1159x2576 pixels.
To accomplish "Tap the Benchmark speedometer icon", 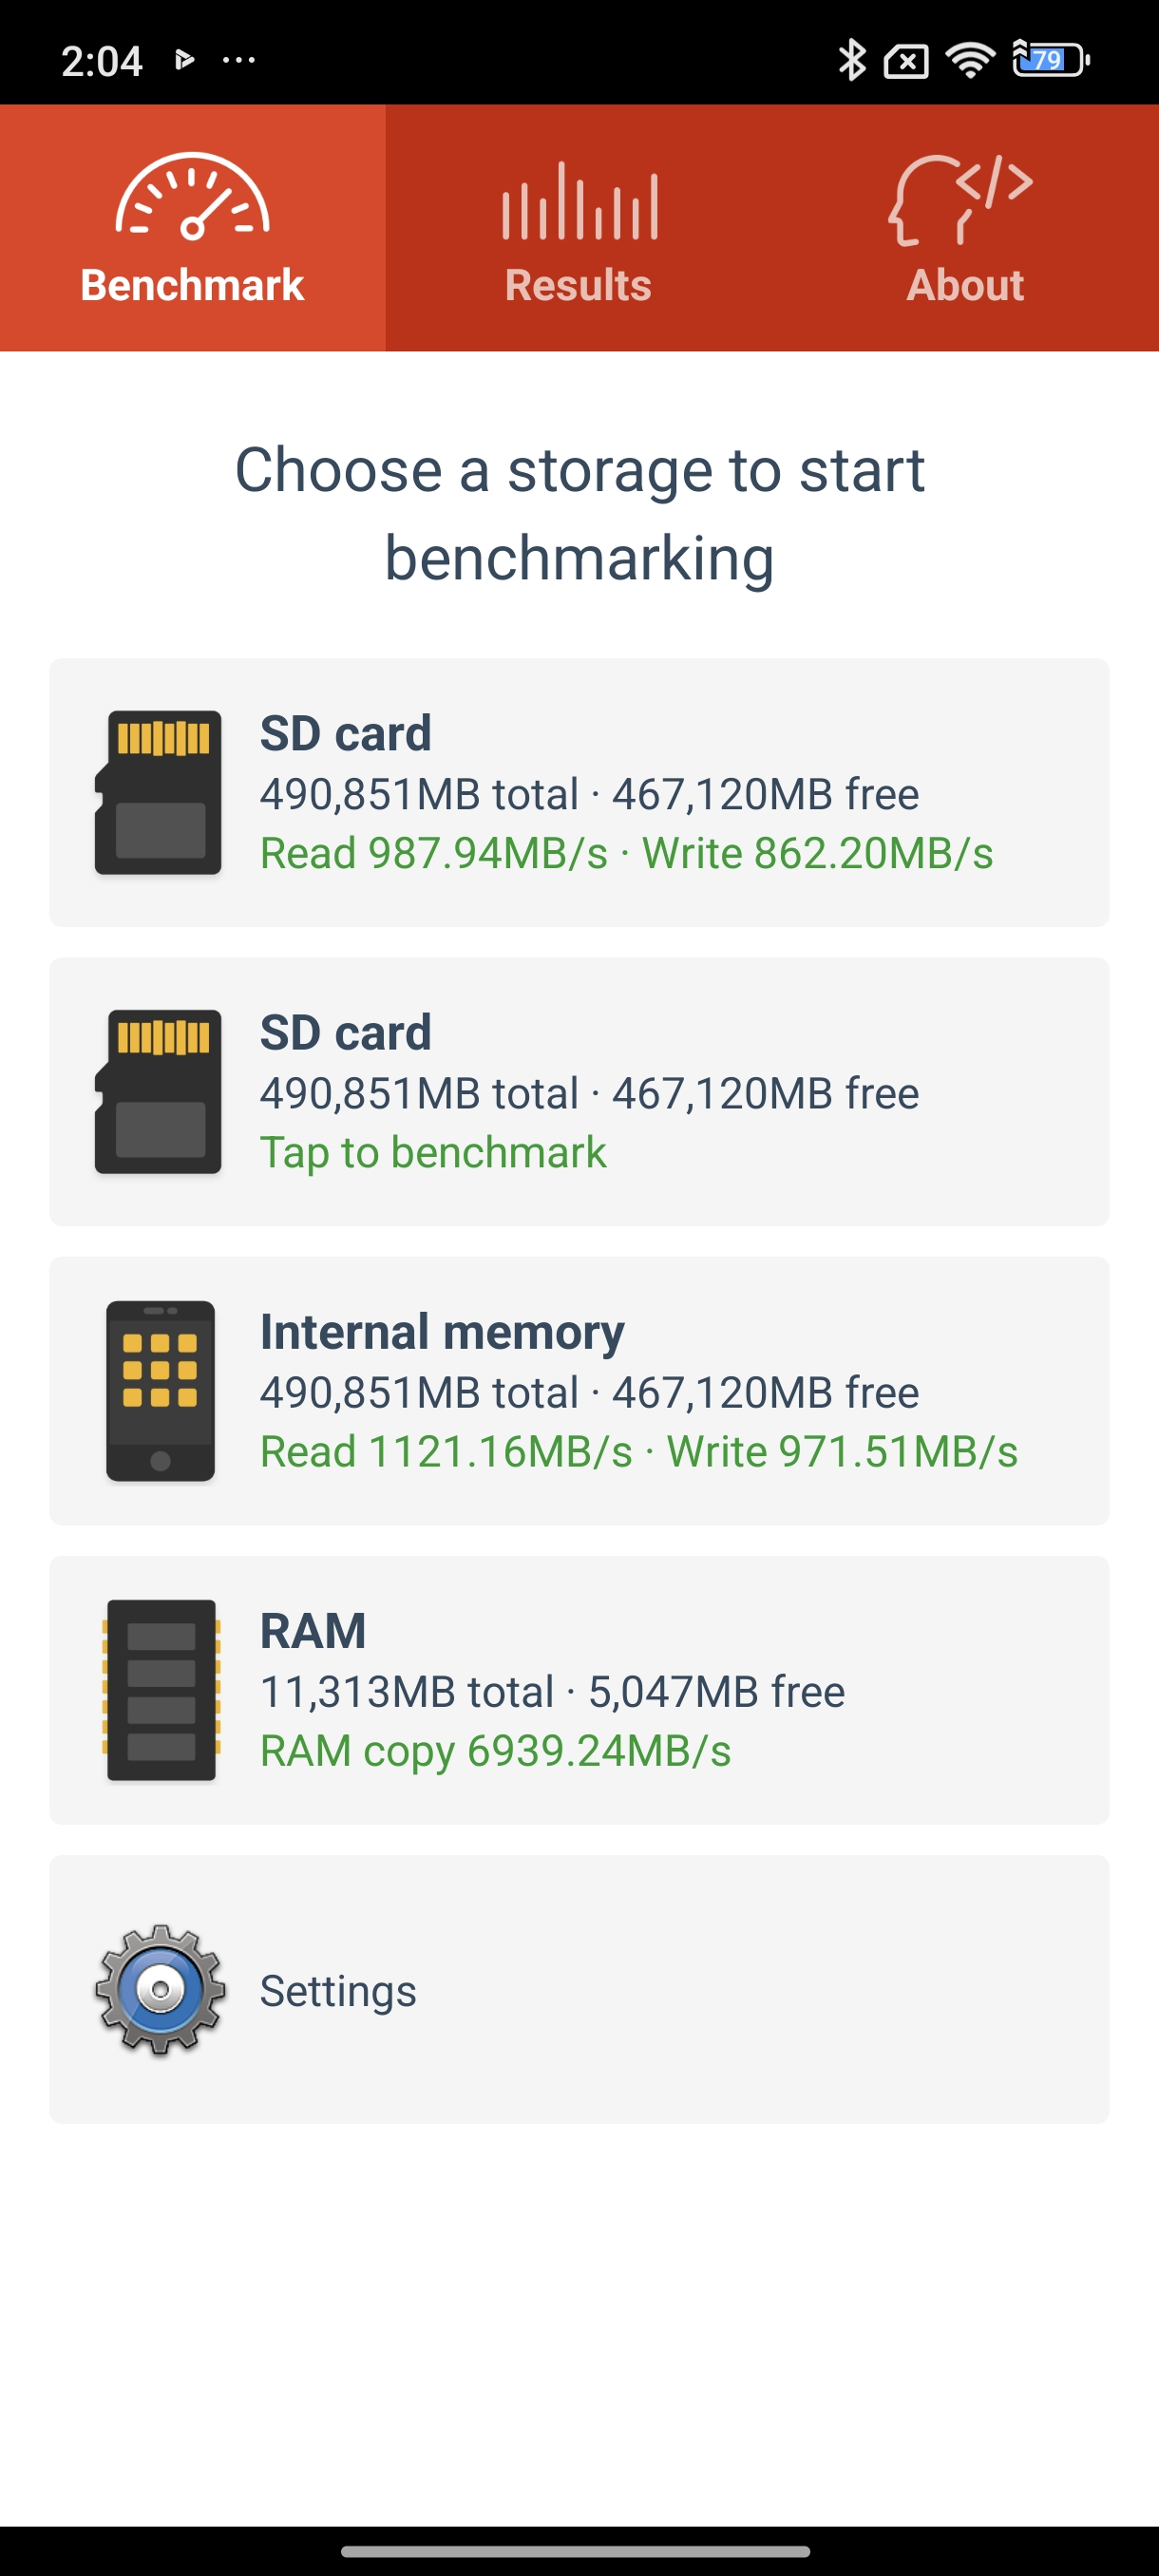I will pos(192,197).
